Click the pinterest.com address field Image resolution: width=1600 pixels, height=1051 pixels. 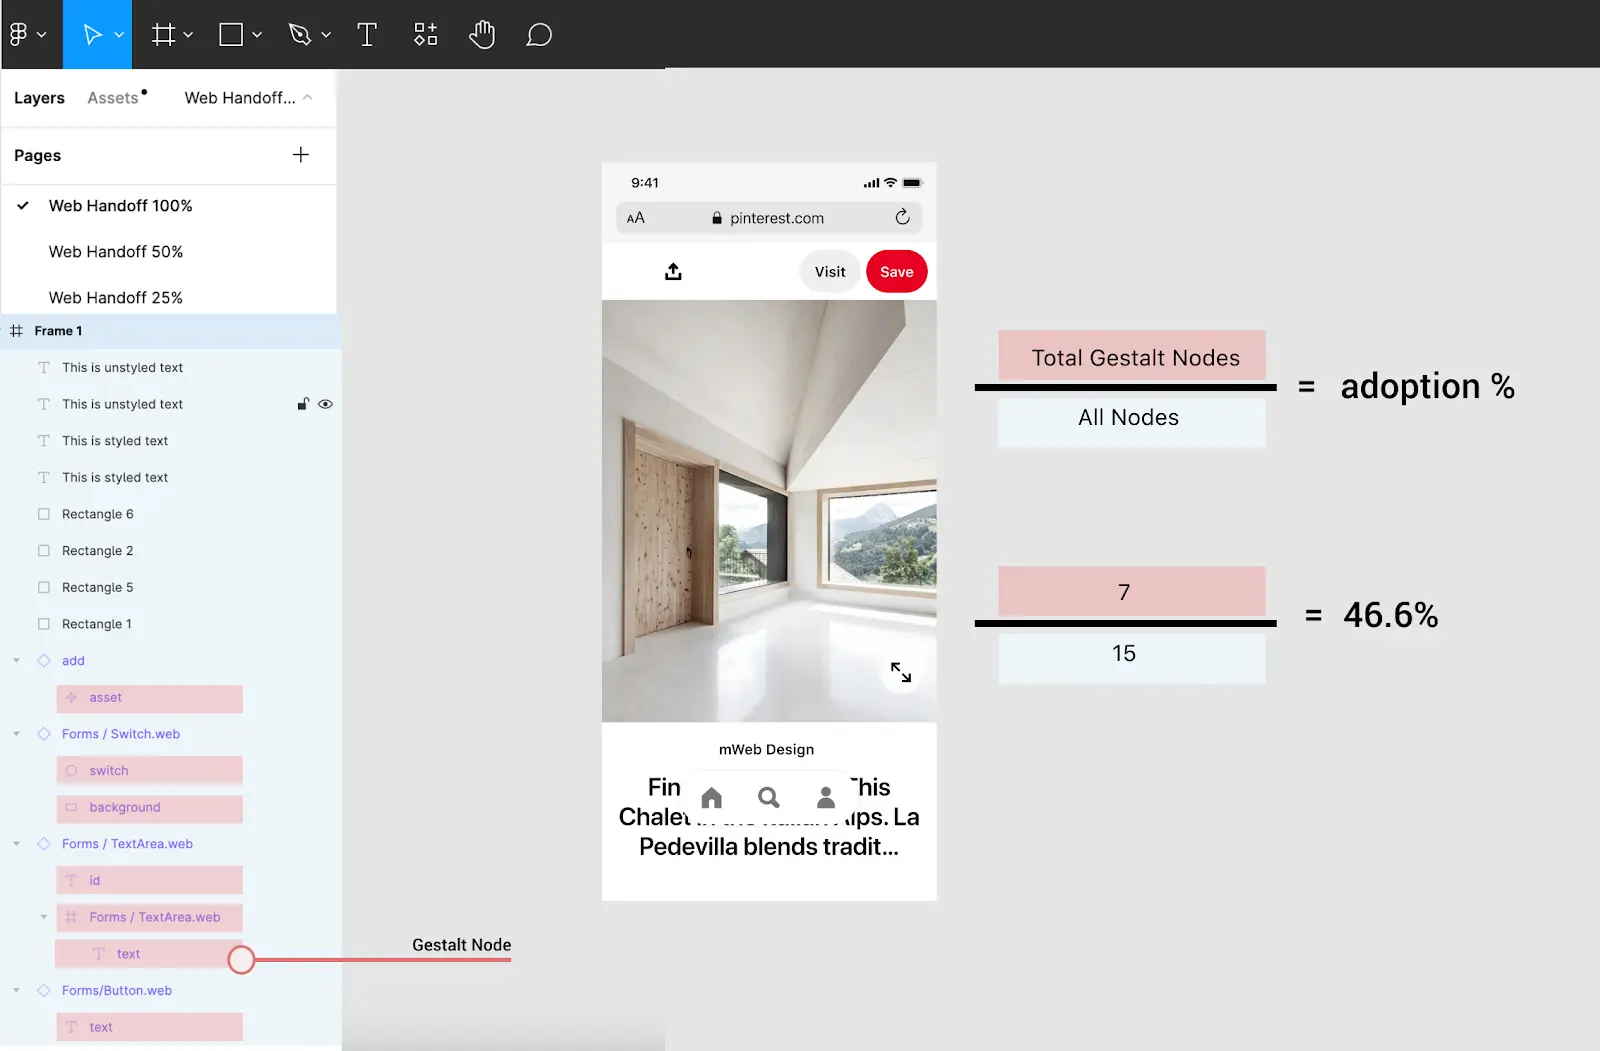pos(769,218)
